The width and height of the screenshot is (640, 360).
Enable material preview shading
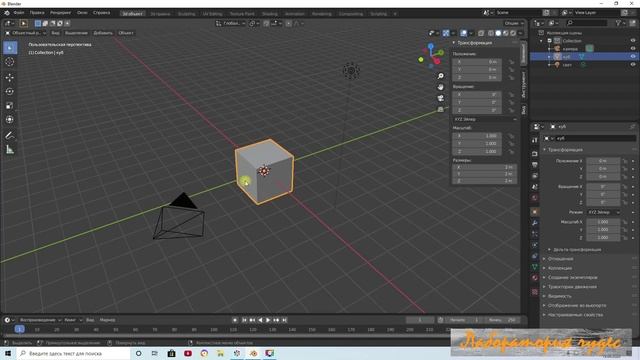pyautogui.click(x=506, y=33)
